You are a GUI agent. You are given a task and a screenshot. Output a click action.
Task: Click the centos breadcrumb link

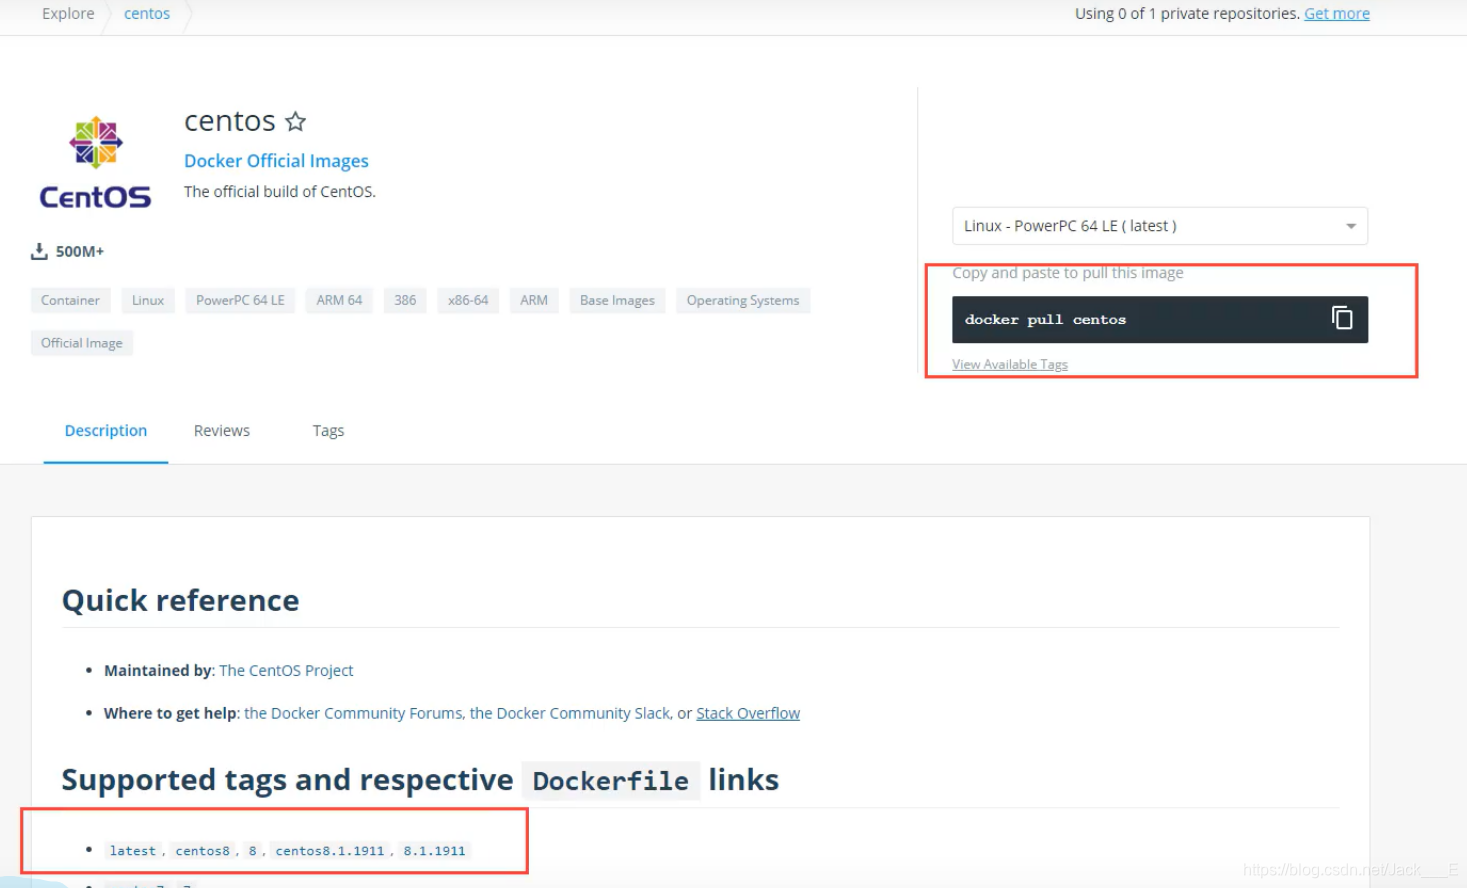147,13
